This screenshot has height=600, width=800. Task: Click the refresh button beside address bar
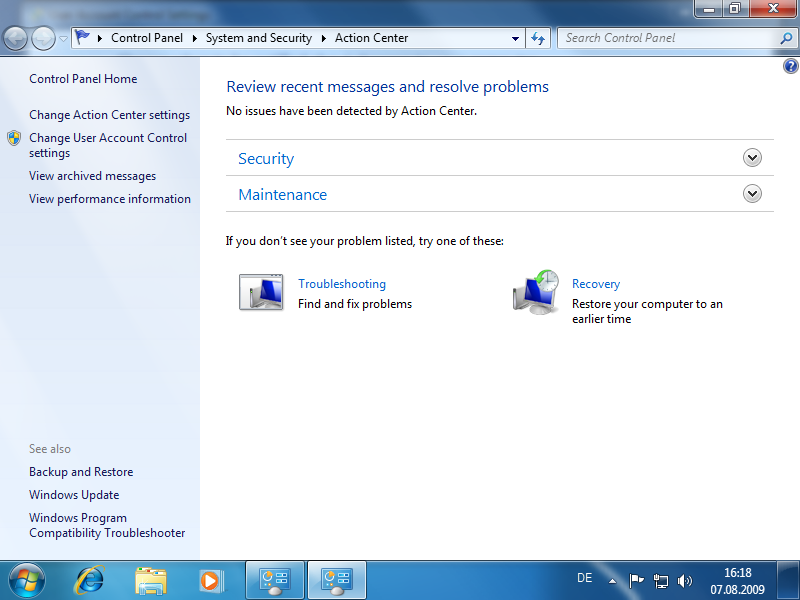coord(538,38)
